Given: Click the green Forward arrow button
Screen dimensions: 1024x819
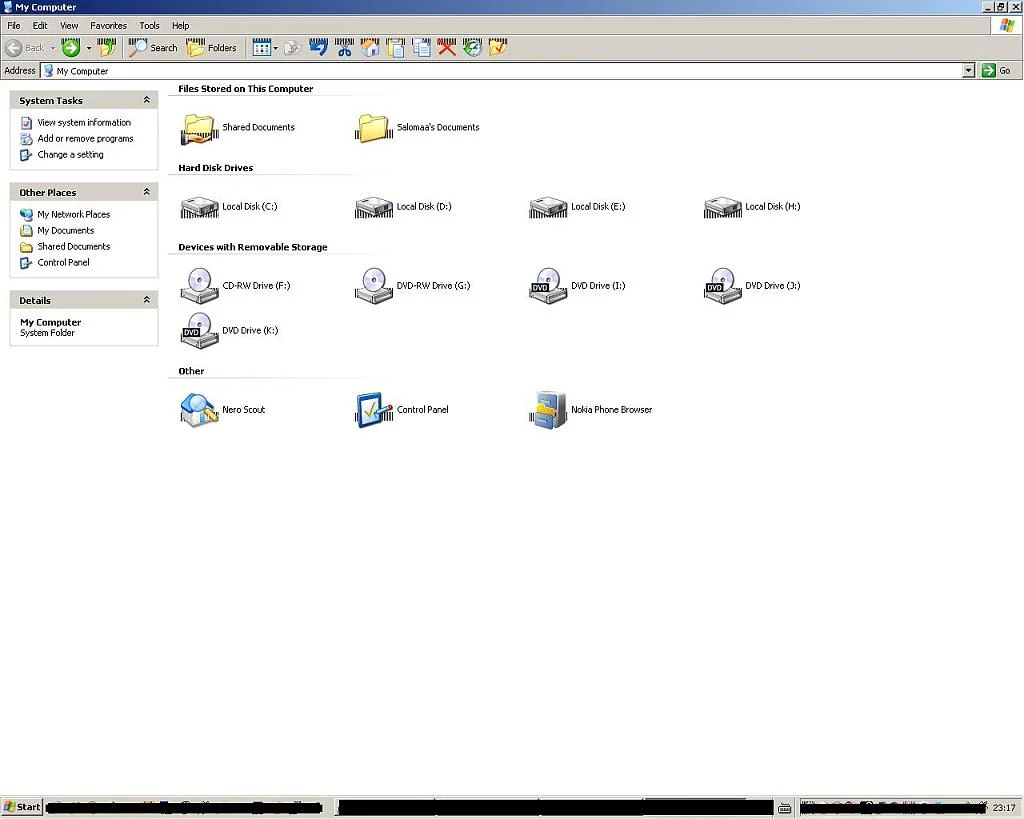Looking at the screenshot, I should (x=71, y=48).
